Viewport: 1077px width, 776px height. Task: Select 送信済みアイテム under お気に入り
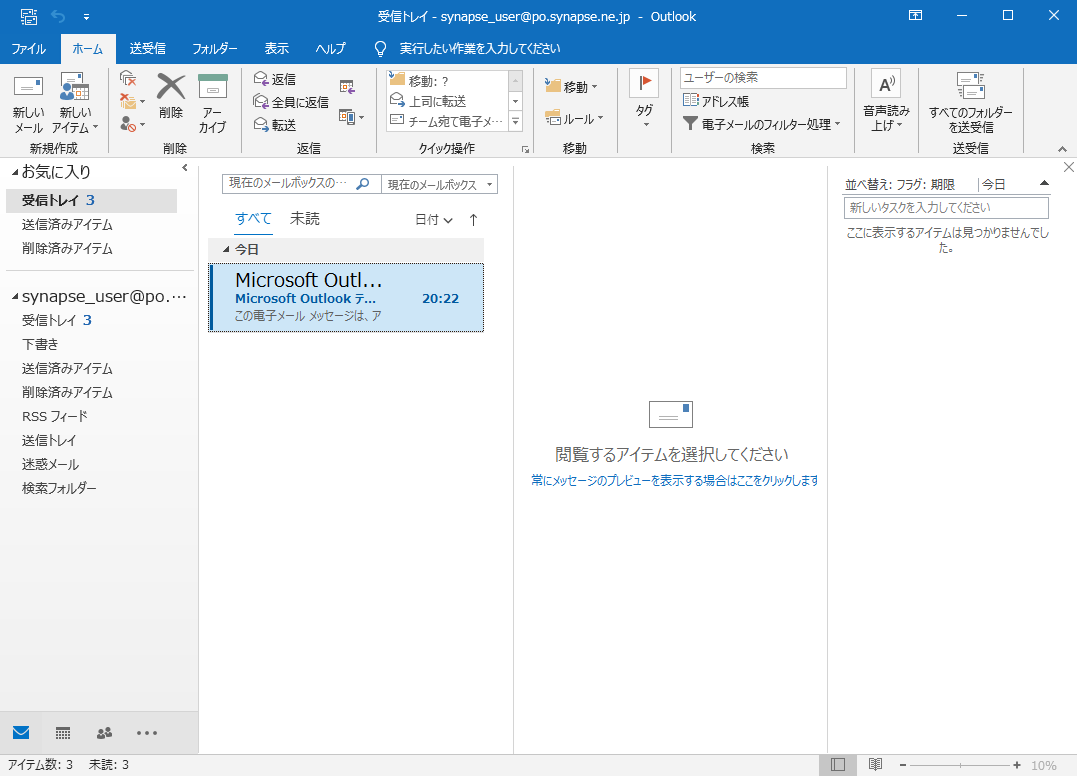click(x=67, y=225)
